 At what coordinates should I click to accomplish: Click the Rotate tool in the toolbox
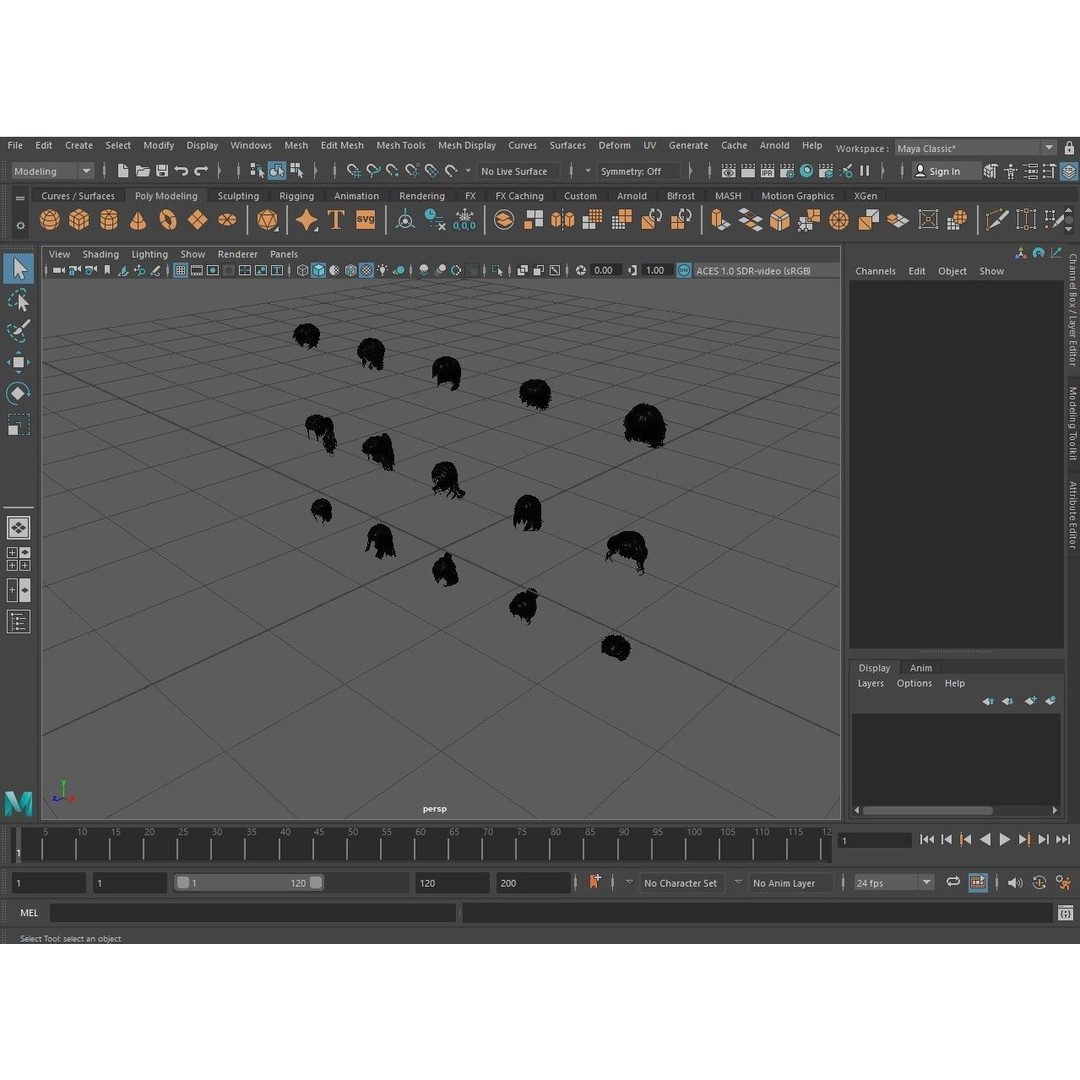coord(18,394)
